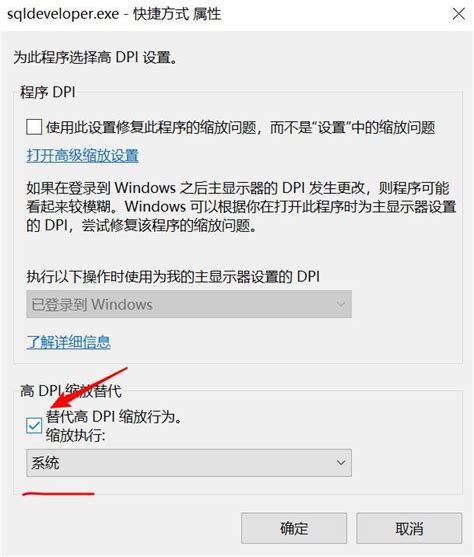Expand the chevron of 已登录到 Windows dropdown
The image size is (474, 557).
340,304
